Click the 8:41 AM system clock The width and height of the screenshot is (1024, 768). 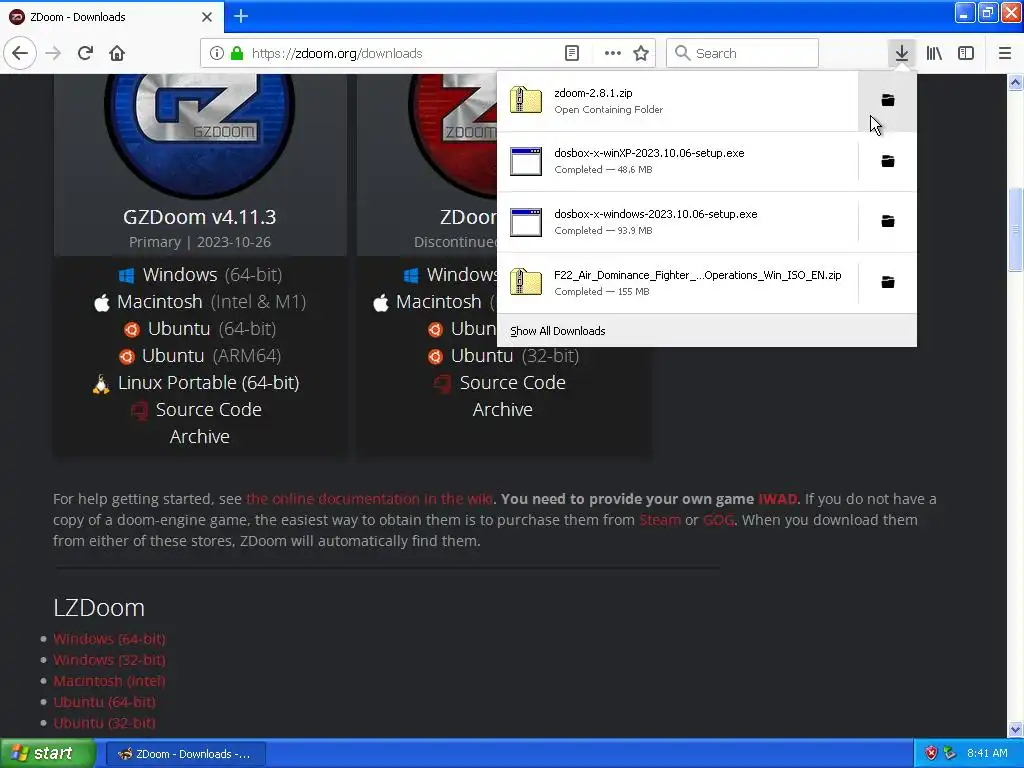[x=987, y=754]
